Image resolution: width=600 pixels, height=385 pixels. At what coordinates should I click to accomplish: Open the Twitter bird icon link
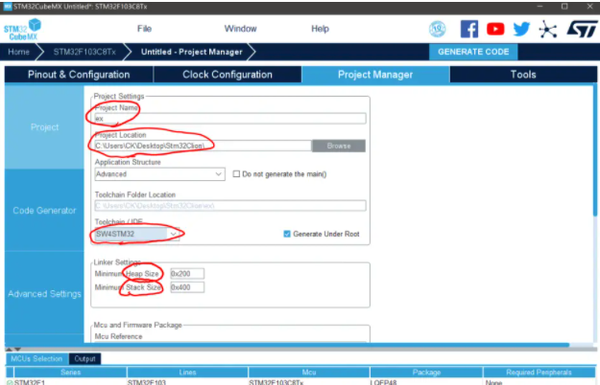[x=521, y=29]
